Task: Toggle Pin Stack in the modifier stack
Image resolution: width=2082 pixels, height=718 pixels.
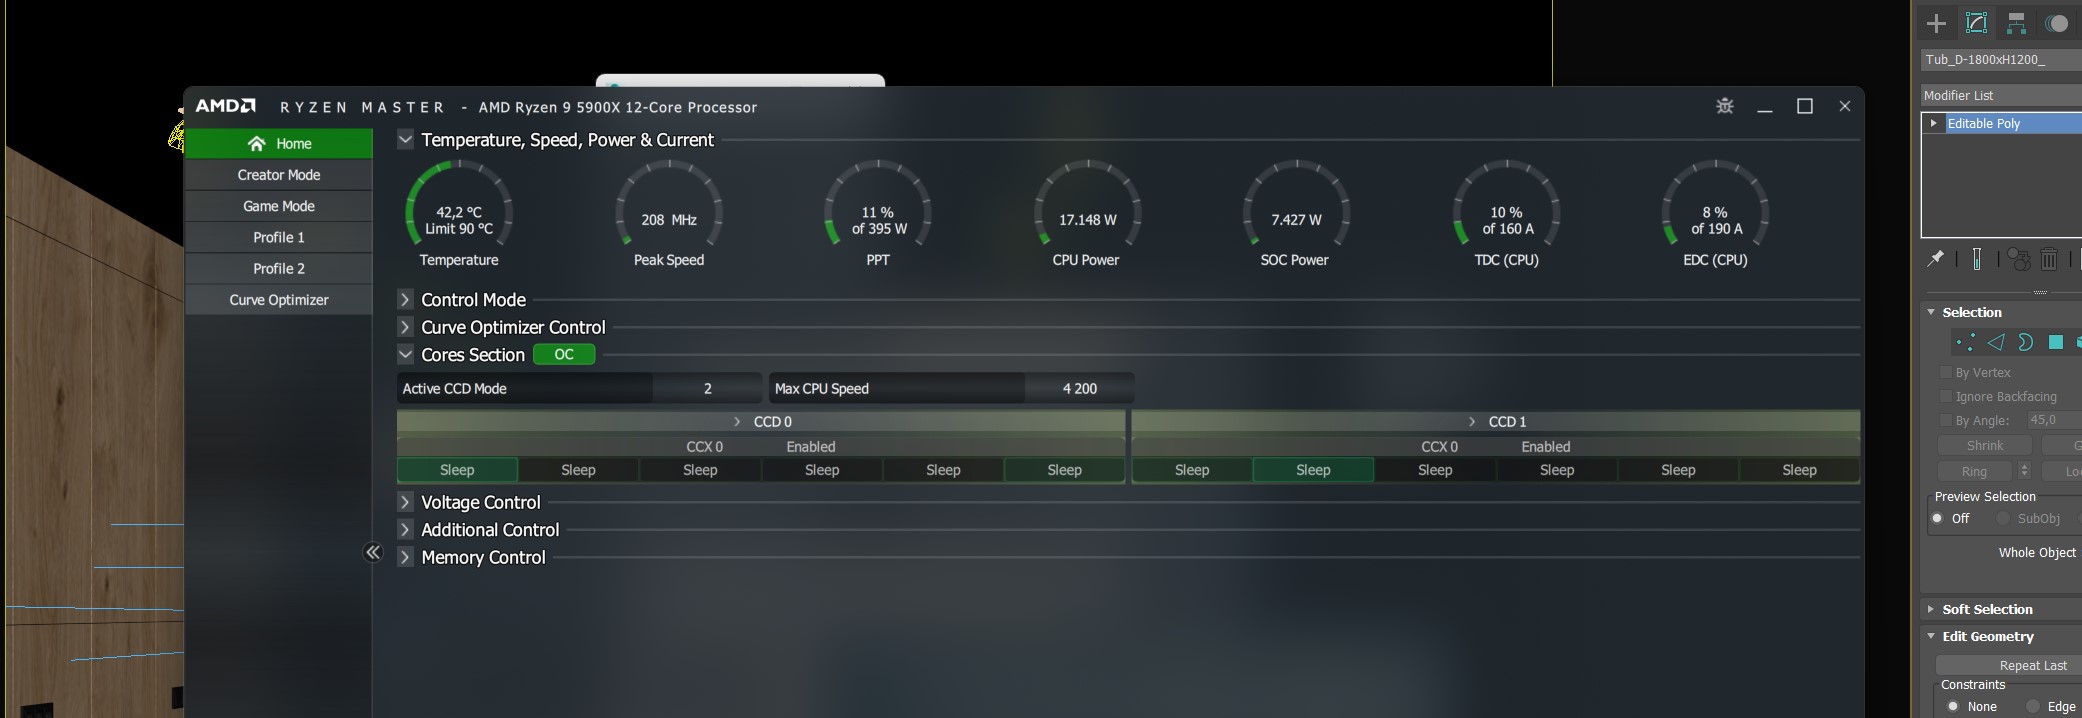Action: (1936, 259)
